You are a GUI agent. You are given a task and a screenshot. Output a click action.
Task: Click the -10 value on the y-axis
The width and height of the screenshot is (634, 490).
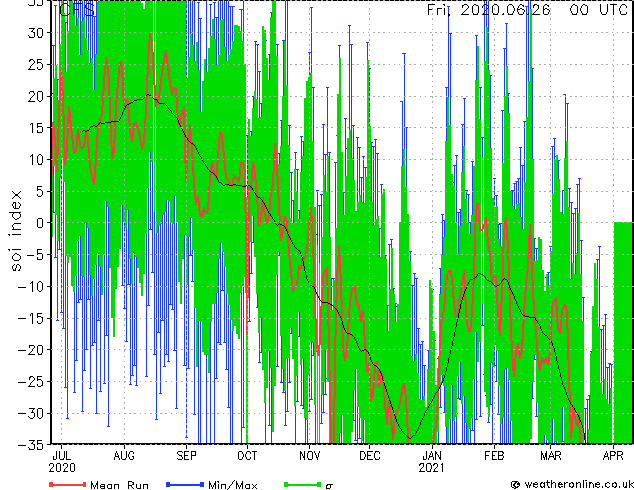(x=31, y=287)
